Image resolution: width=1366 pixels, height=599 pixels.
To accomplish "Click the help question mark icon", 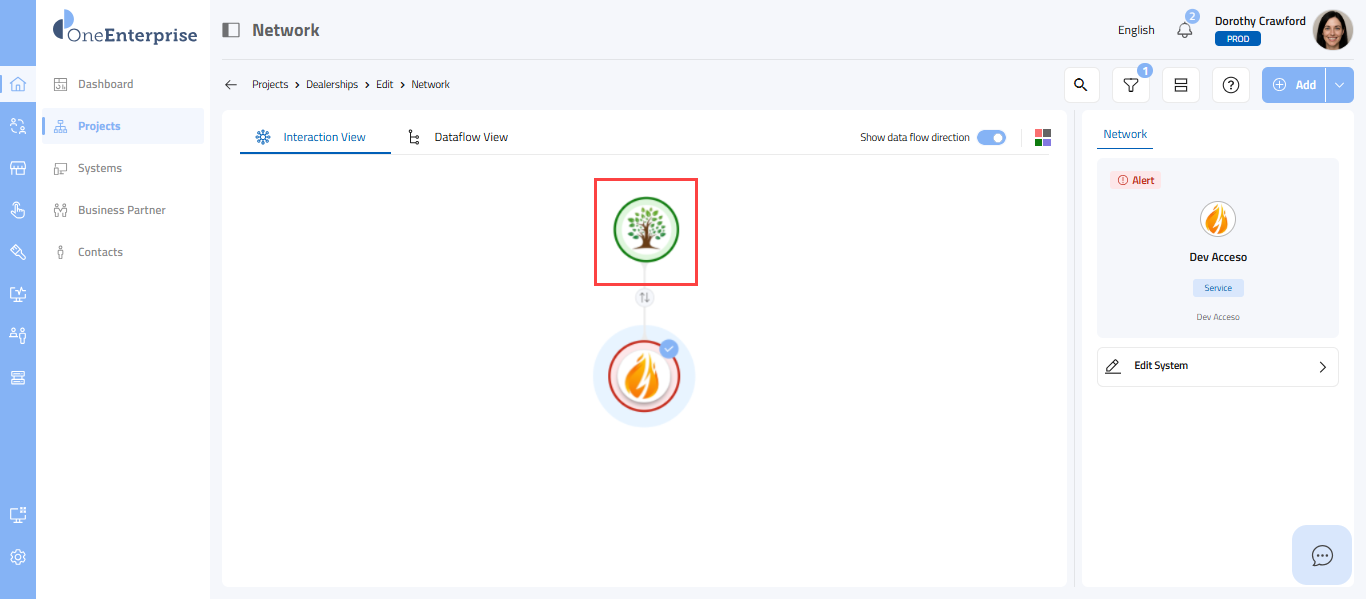I will point(1231,85).
